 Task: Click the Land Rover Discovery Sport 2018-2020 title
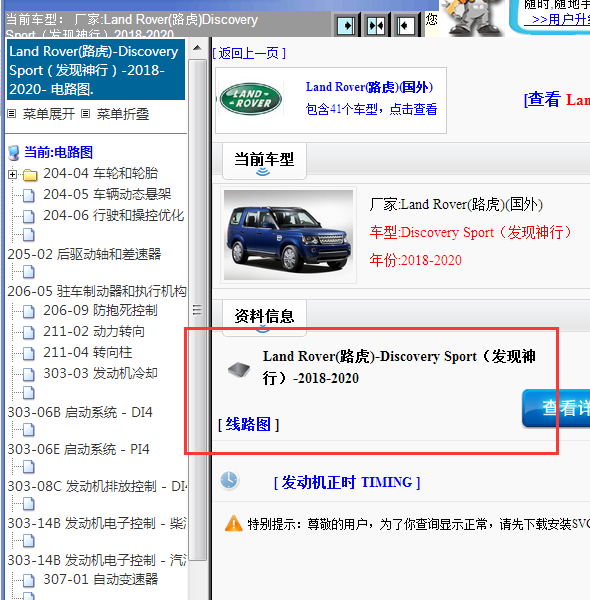[x=399, y=367]
